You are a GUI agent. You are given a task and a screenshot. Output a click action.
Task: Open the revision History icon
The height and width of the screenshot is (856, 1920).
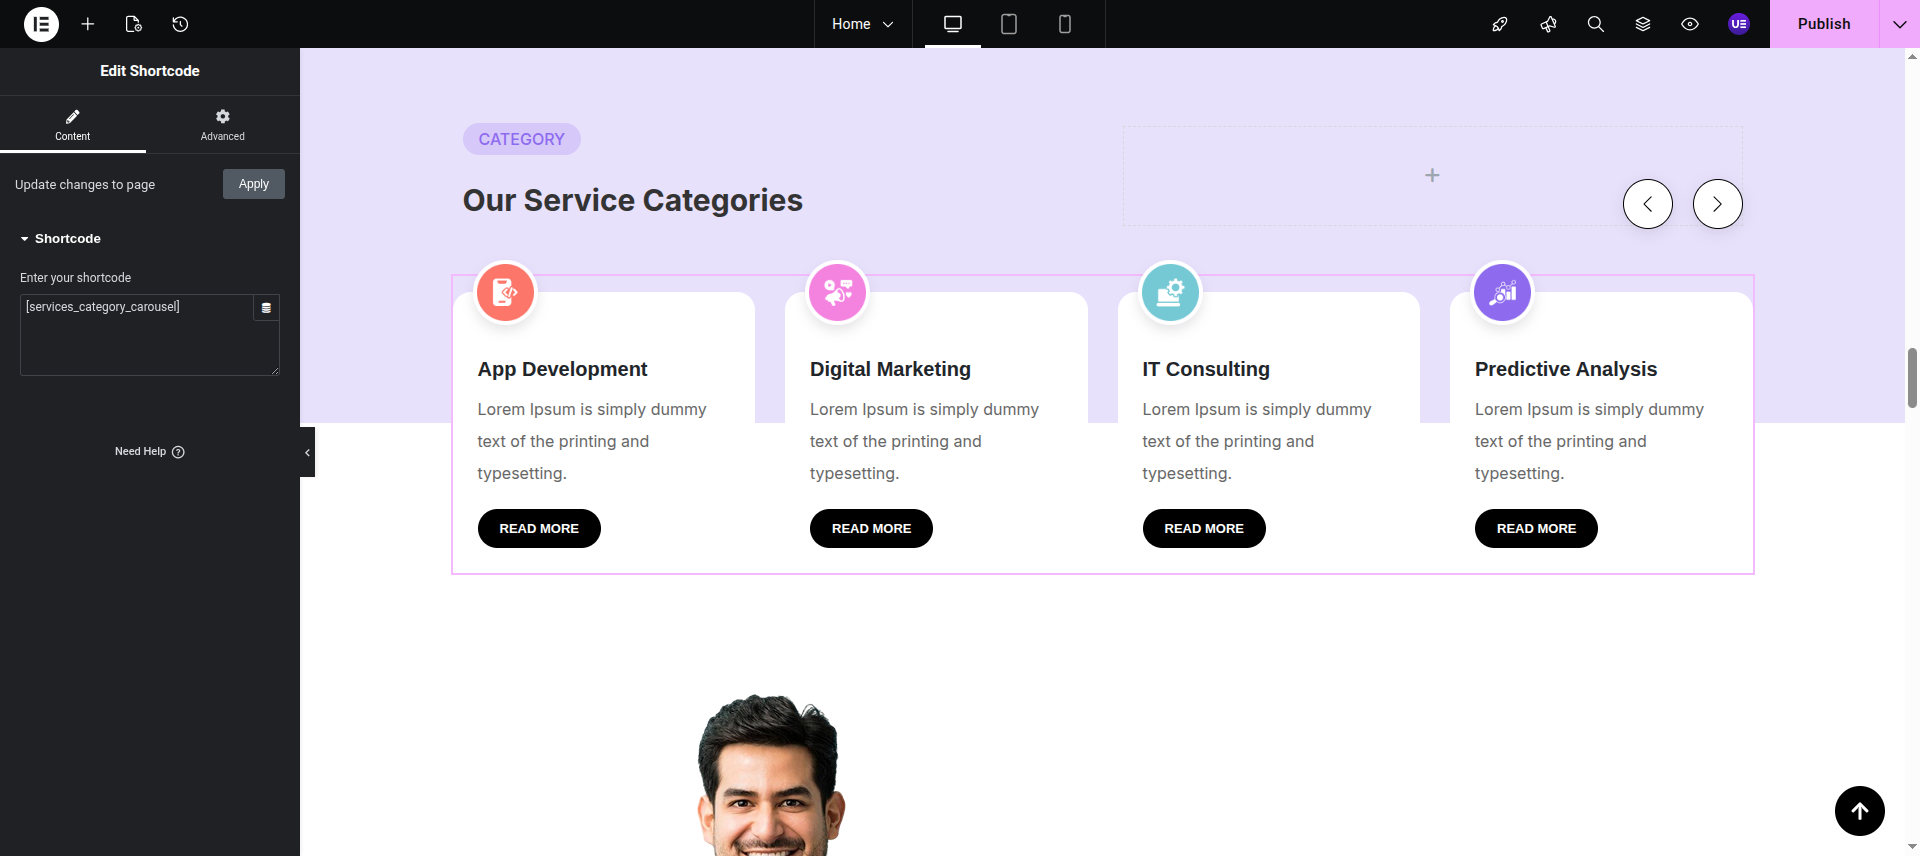(x=180, y=24)
